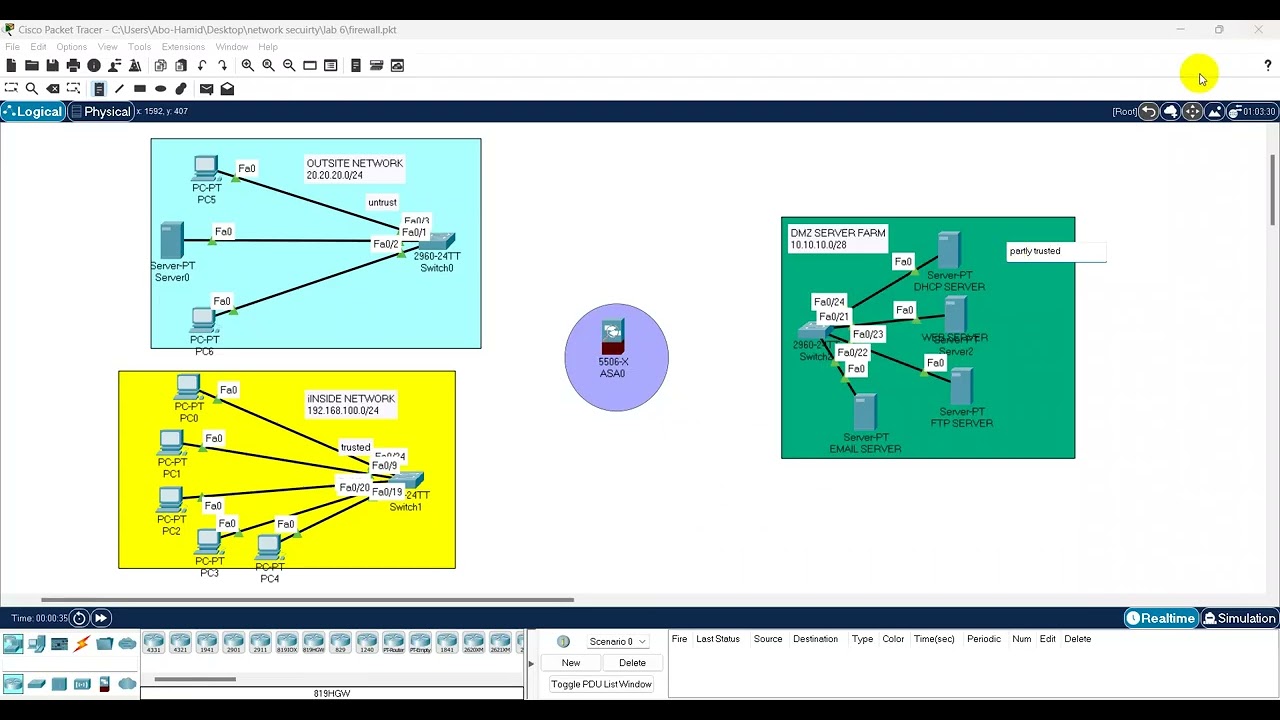Open the Help menu
1280x720 pixels.
coord(268,47)
